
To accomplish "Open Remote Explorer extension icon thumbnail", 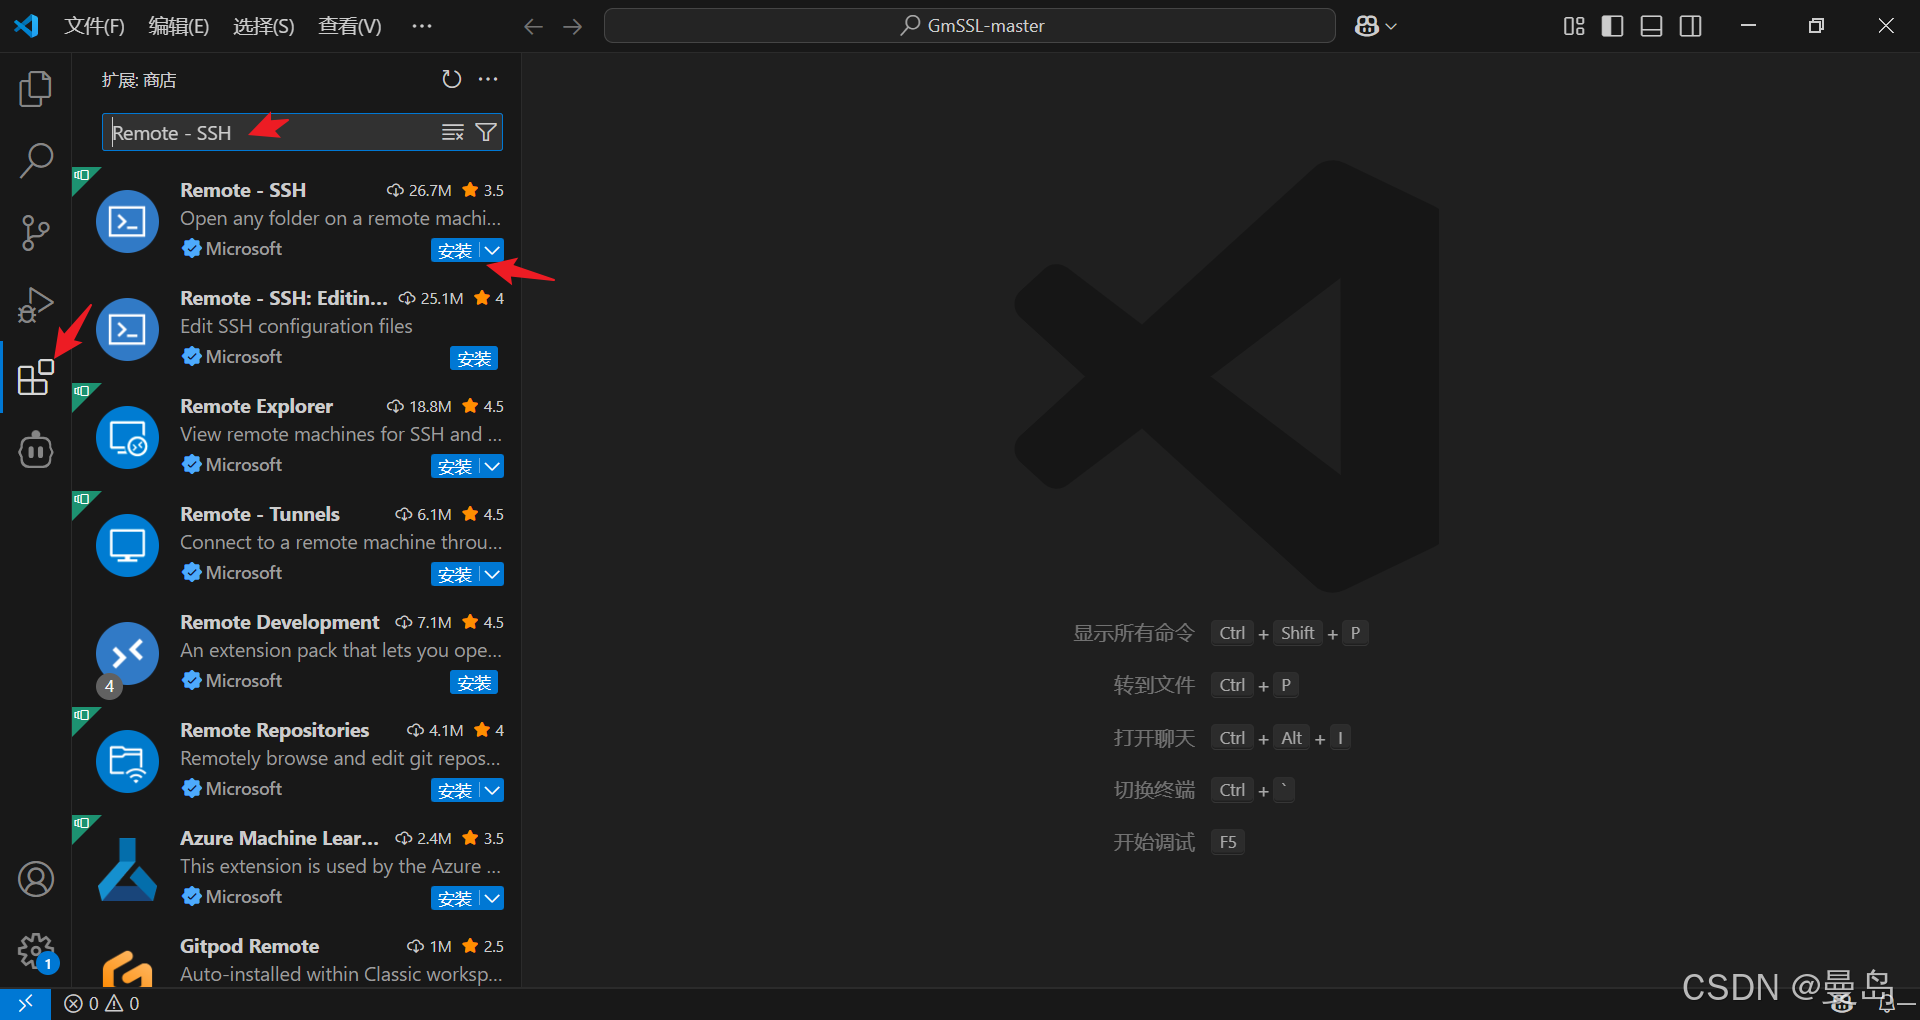I will (x=127, y=437).
